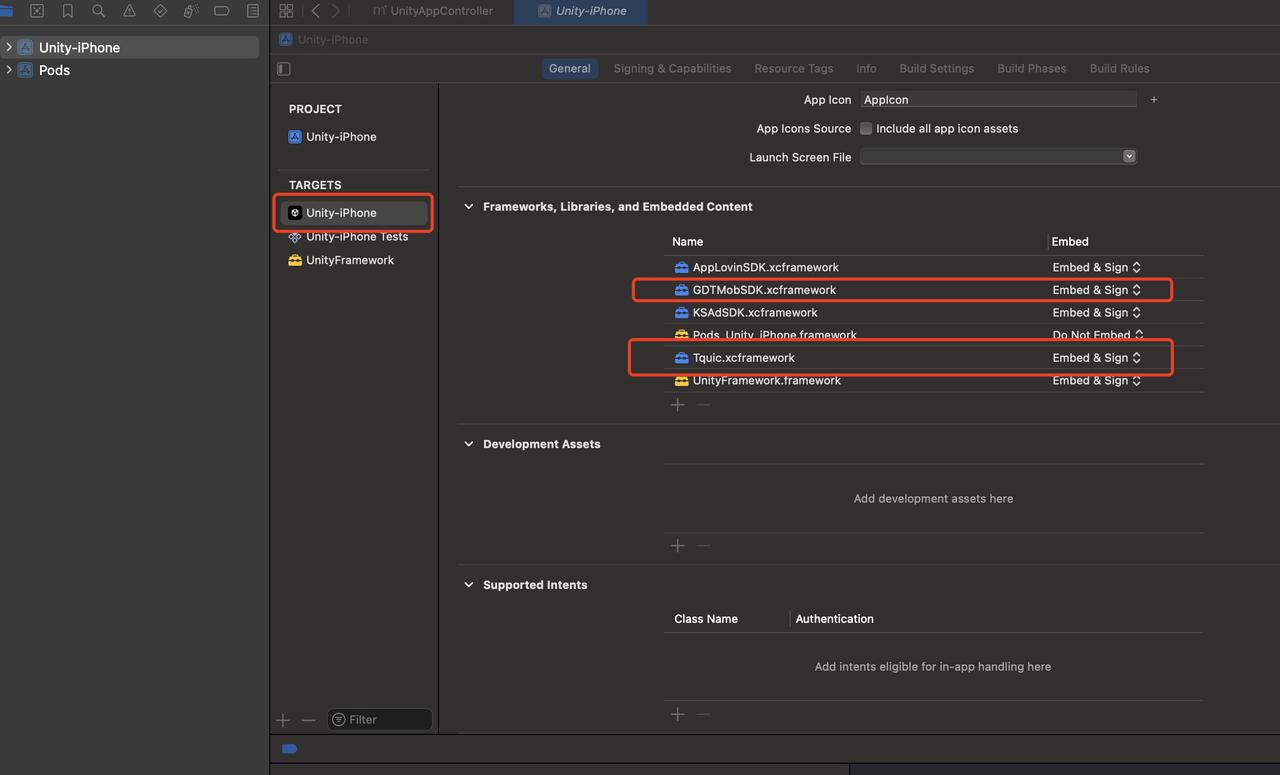Expand the Pods project in navigator

(x=9, y=70)
